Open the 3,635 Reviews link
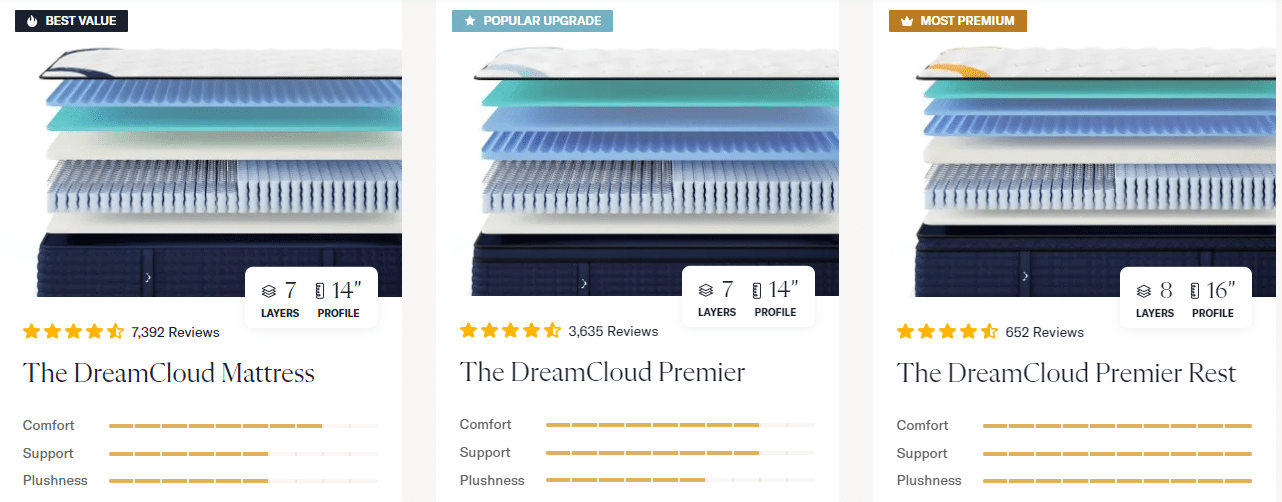This screenshot has height=502, width=1282. [613, 331]
